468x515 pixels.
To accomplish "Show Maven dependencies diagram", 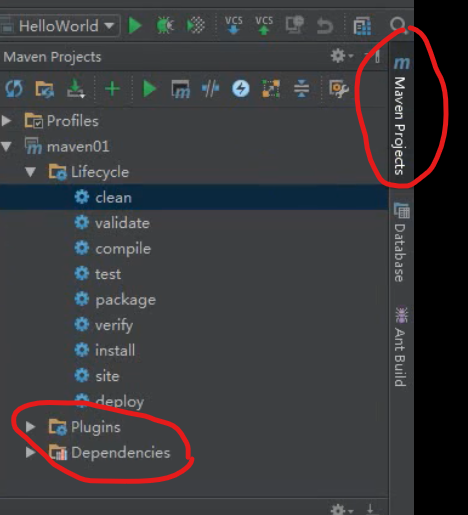I will [271, 89].
